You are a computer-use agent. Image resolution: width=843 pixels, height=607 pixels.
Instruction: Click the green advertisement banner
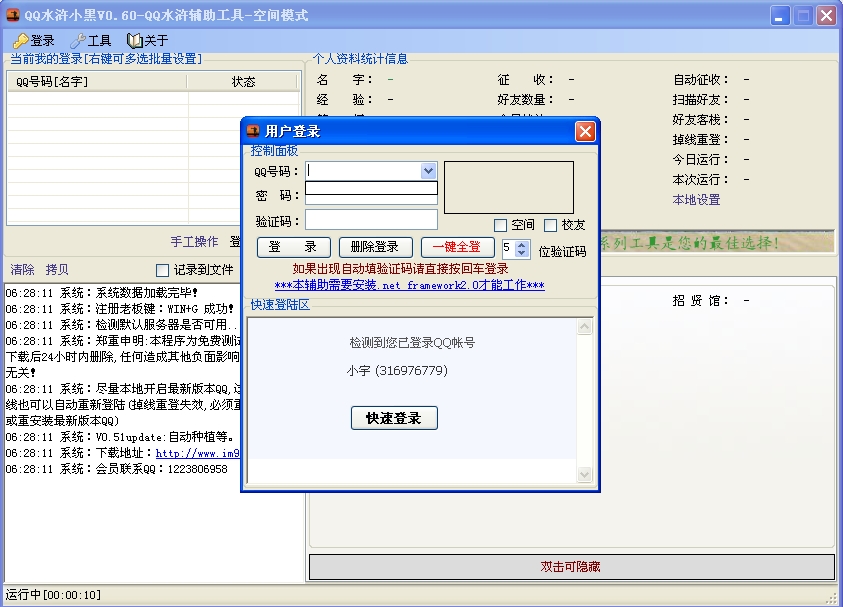(x=717, y=242)
